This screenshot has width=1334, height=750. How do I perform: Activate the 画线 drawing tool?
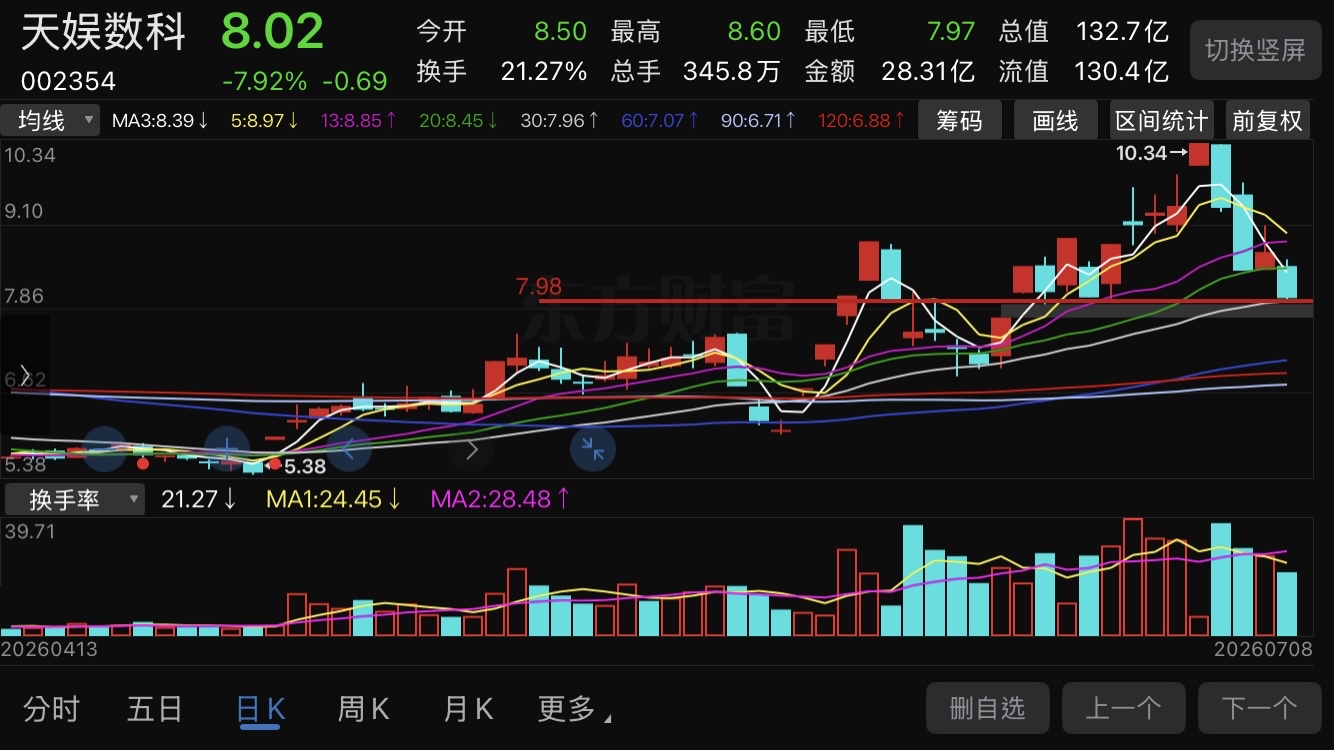coord(1055,121)
